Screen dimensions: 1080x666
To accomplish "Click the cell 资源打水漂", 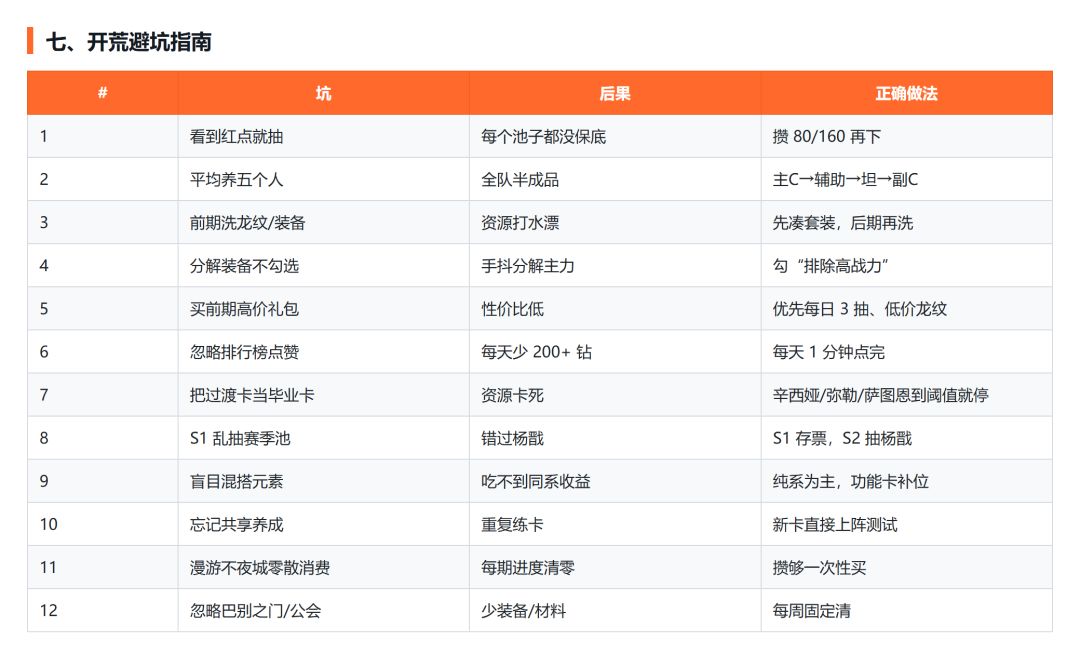I will [x=615, y=222].
